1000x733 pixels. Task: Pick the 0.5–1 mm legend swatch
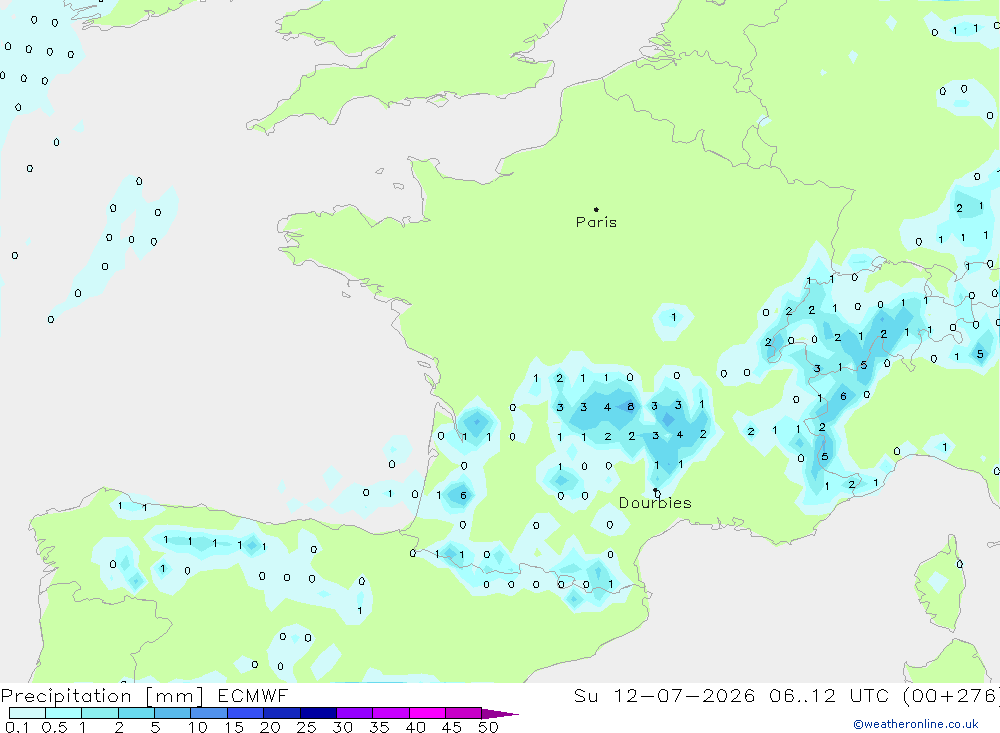[x=63, y=713]
